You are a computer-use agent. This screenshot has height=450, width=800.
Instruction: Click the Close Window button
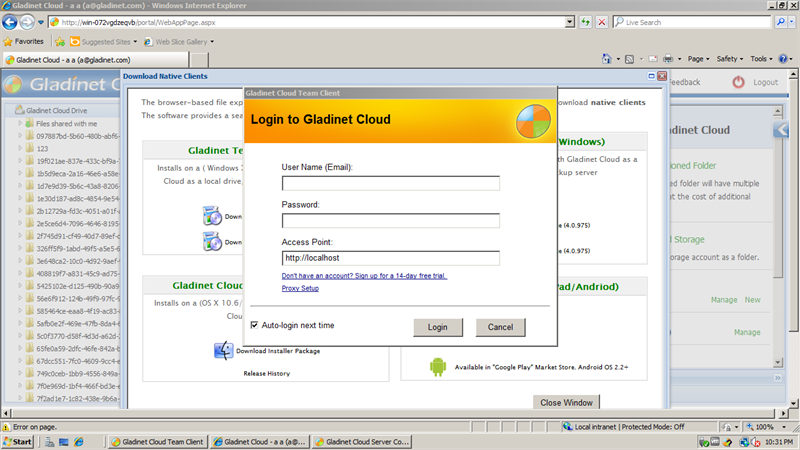pyautogui.click(x=566, y=402)
